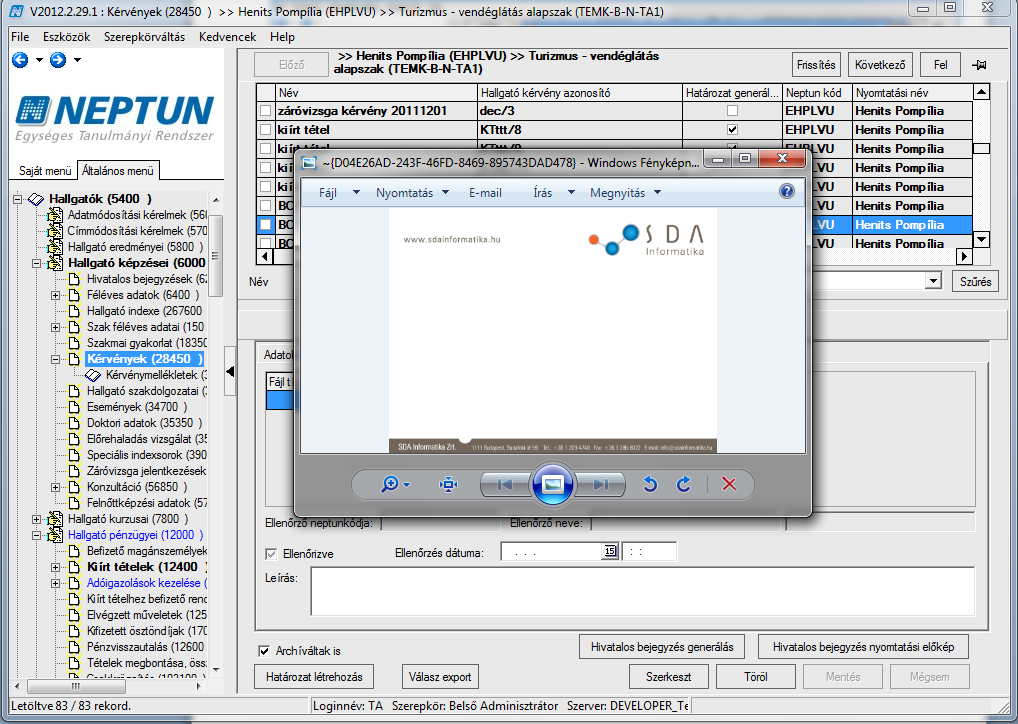Viewport: 1018px width, 724px height.
Task: Click the Adatmódosítási kérelmek node icon
Action: click(56, 215)
